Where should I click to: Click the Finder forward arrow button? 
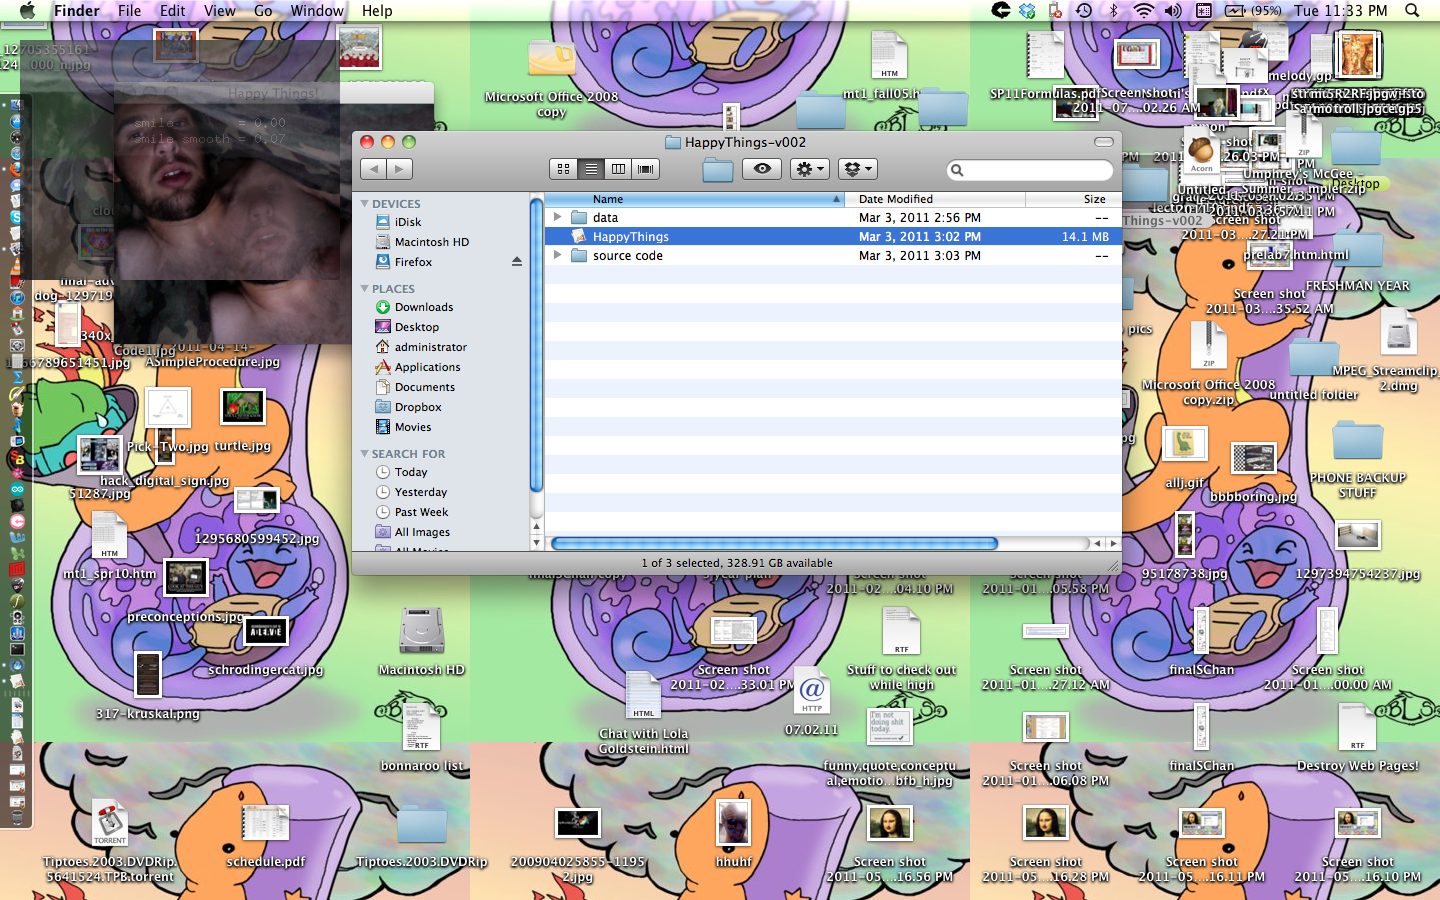pyautogui.click(x=400, y=169)
